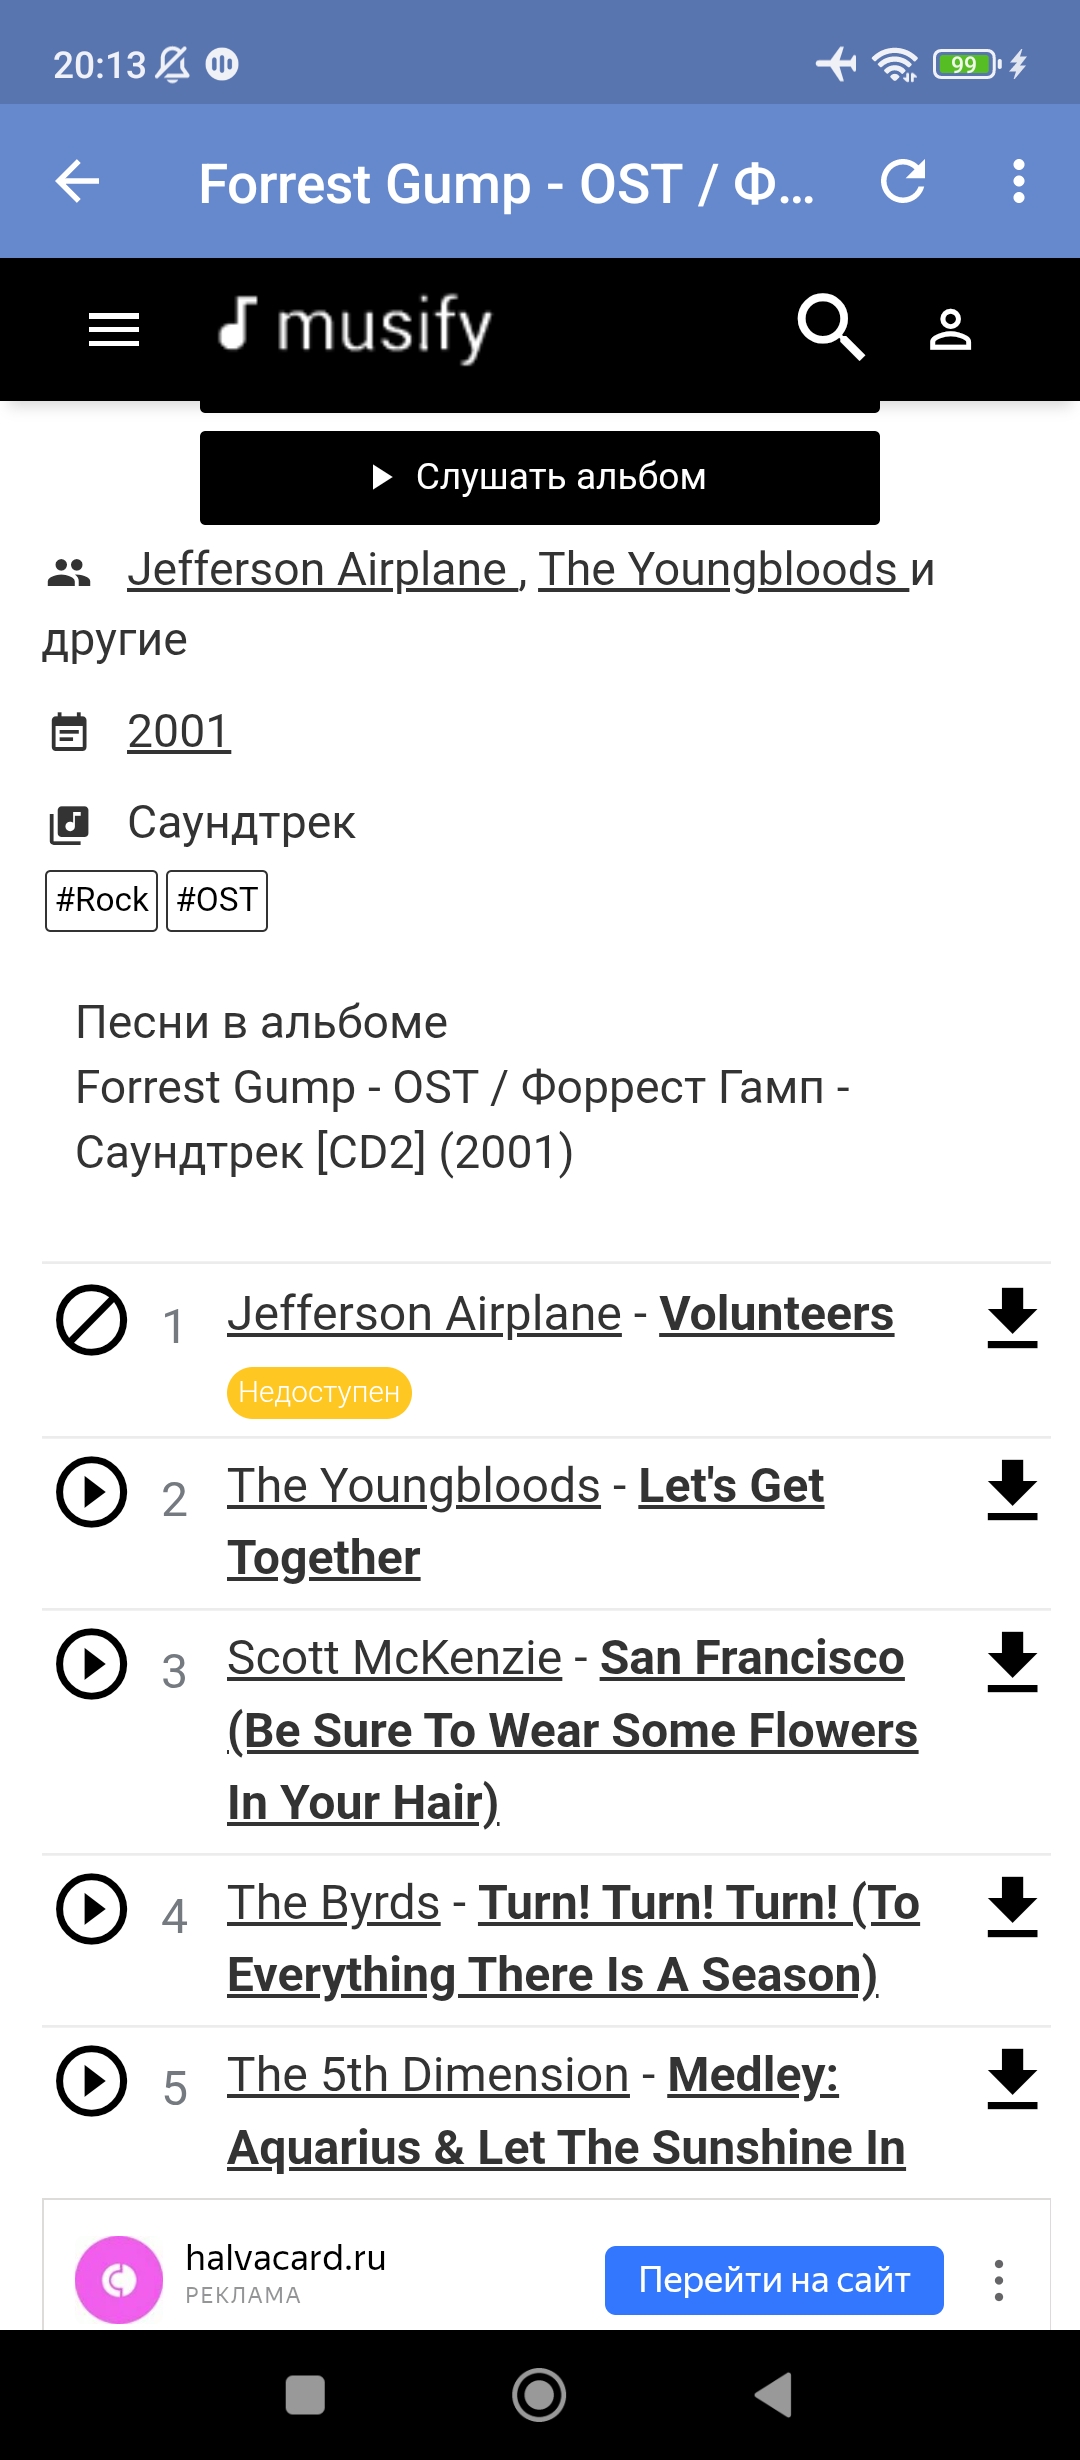This screenshot has height=2460, width=1080.
Task: Play Let's Get Together track
Action: [91, 1492]
